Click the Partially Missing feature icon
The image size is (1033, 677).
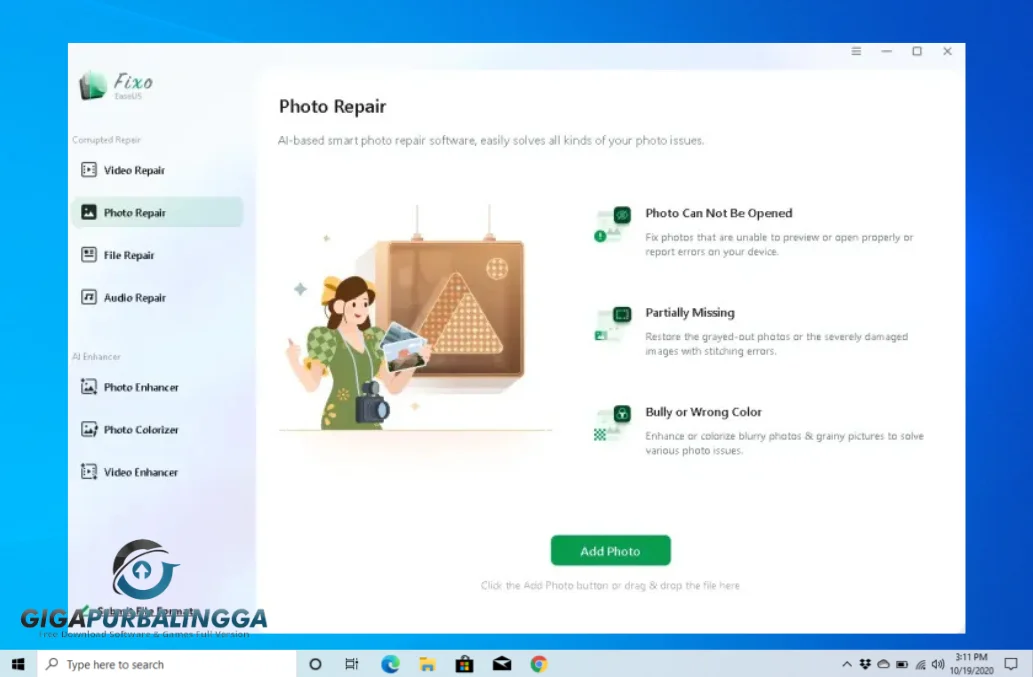pyautogui.click(x=612, y=324)
